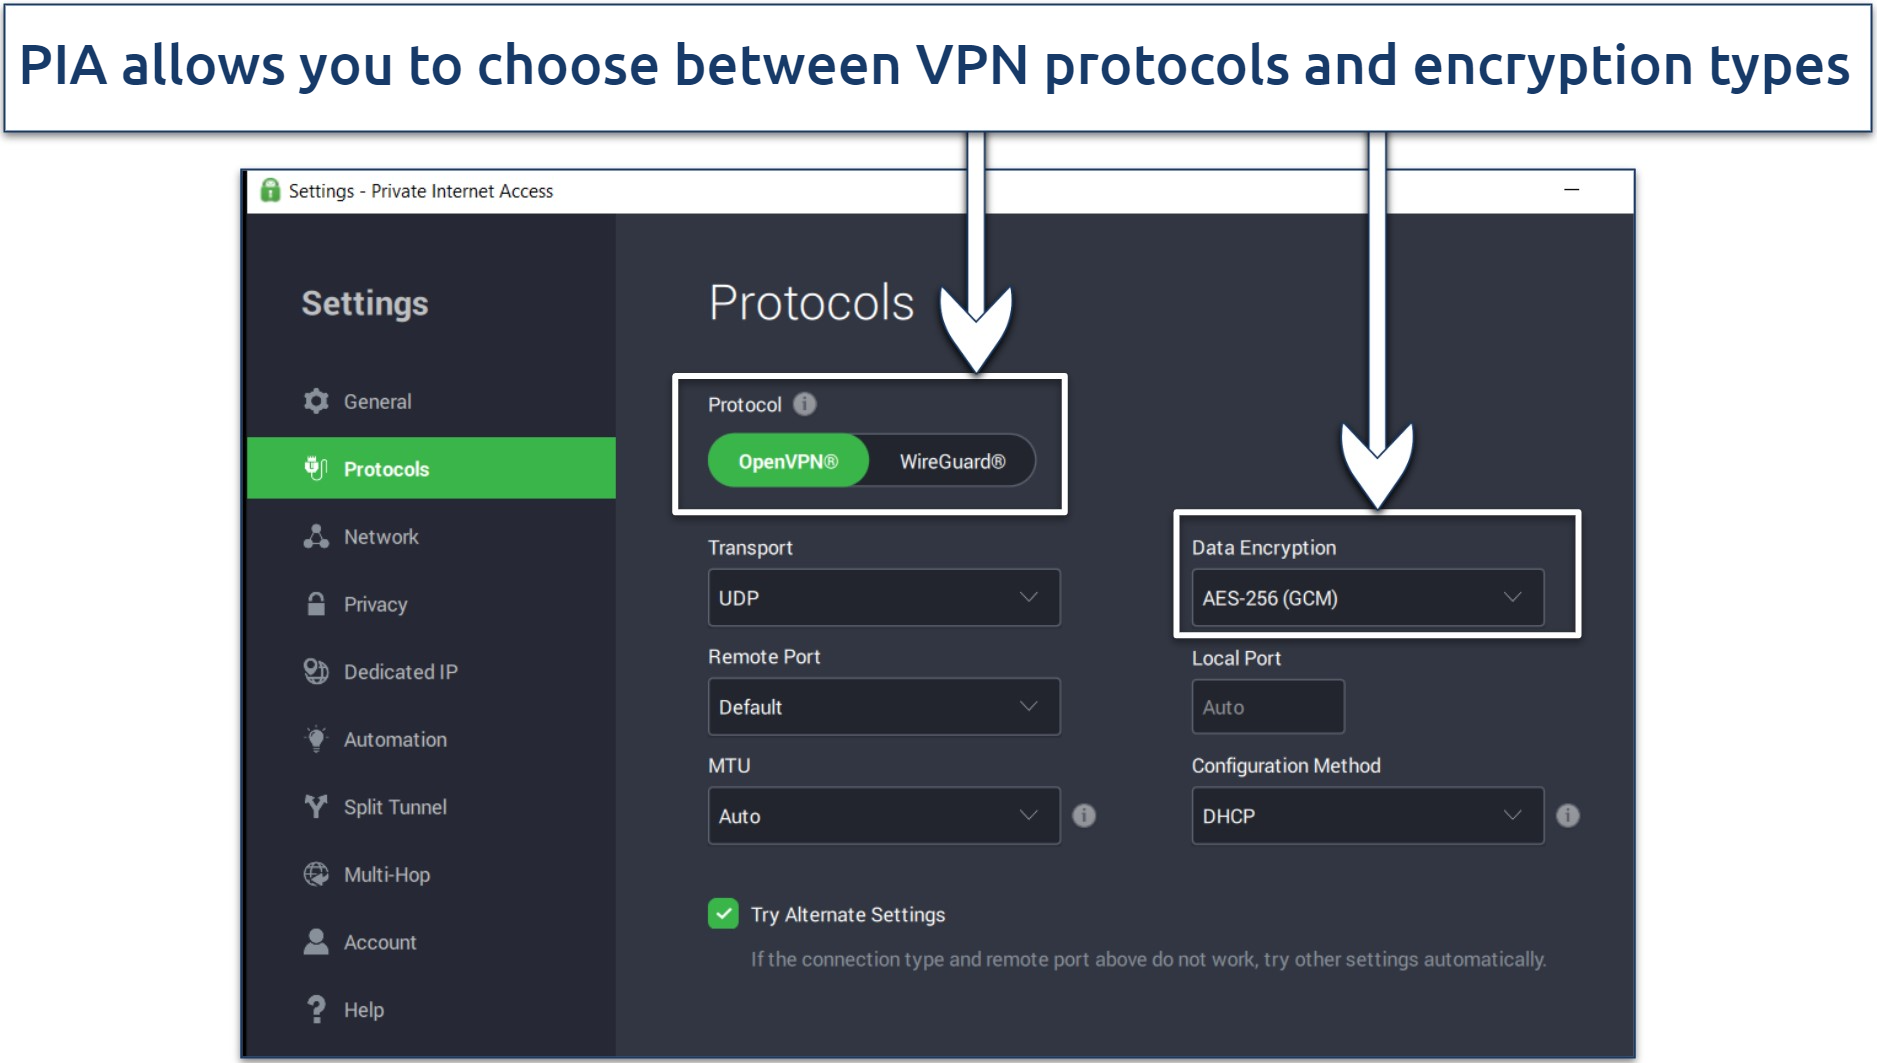Click the Protocol info tooltip icon
Image resolution: width=1877 pixels, height=1063 pixels.
806,404
